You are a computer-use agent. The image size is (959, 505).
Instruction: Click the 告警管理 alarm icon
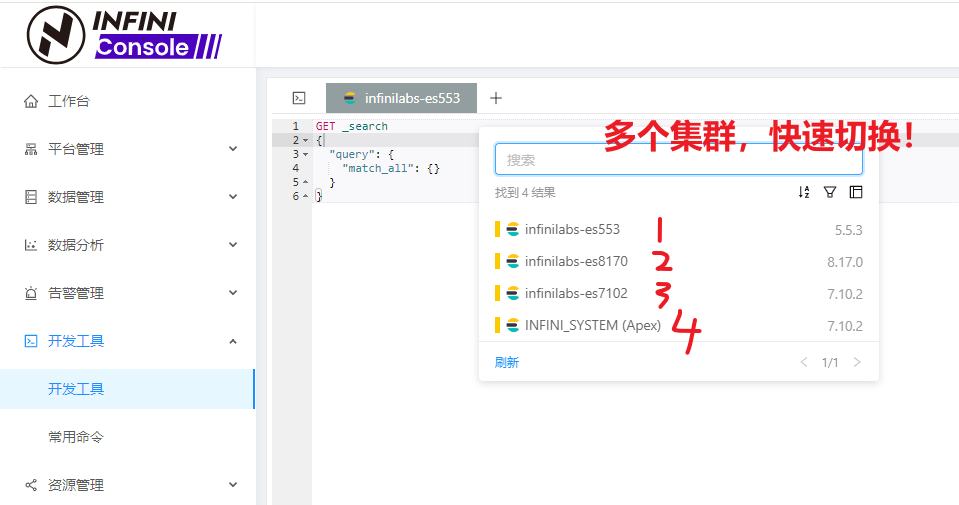pyautogui.click(x=31, y=293)
